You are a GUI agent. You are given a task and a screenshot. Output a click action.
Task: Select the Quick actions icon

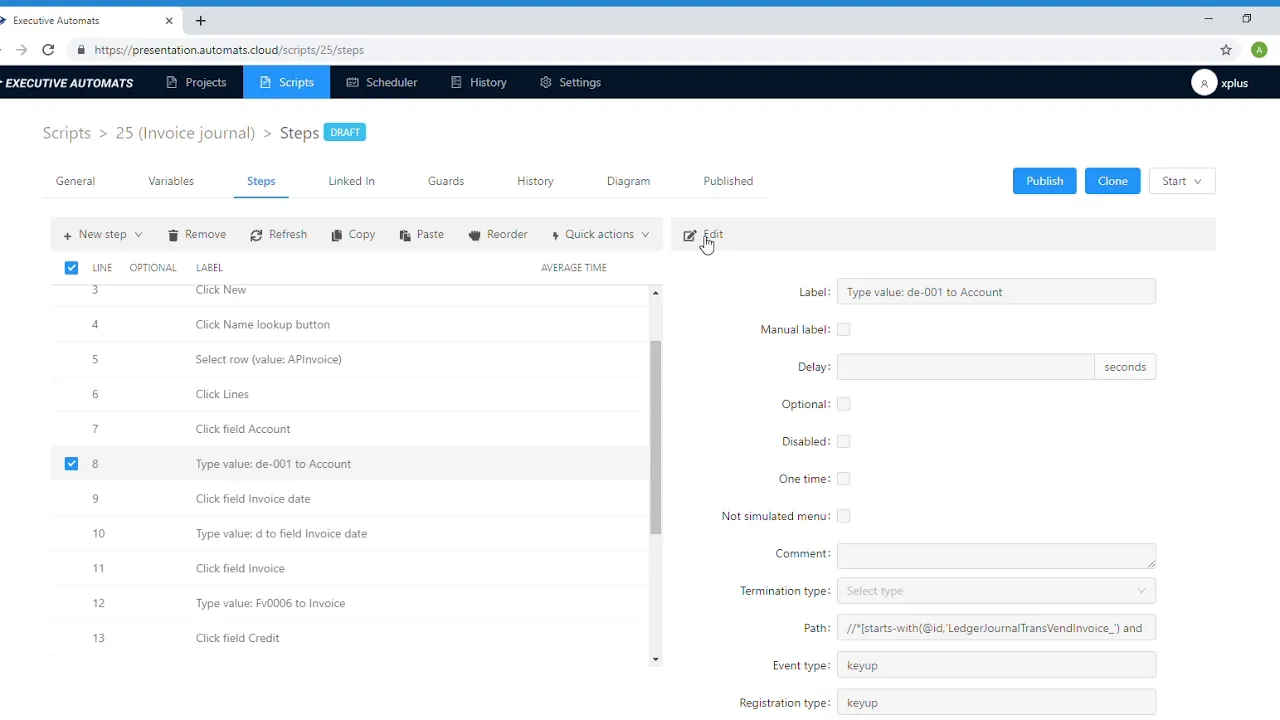[555, 234]
